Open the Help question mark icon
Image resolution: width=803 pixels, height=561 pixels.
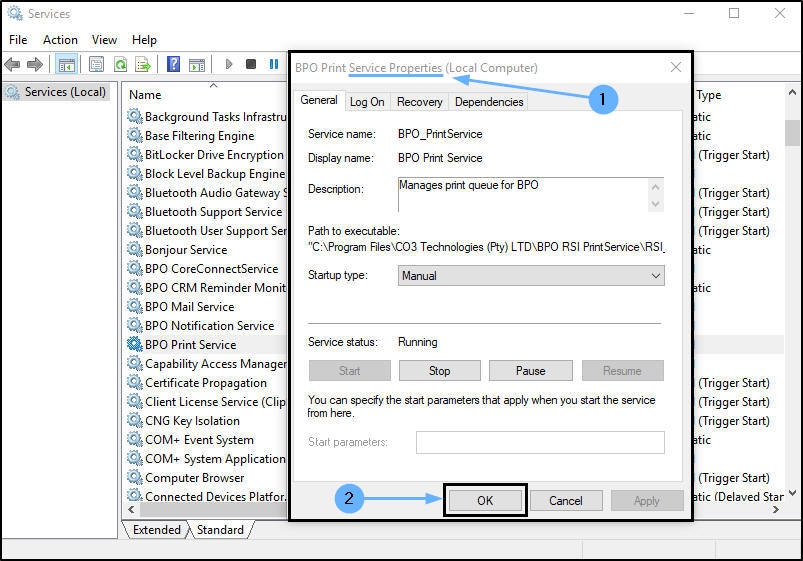(174, 65)
